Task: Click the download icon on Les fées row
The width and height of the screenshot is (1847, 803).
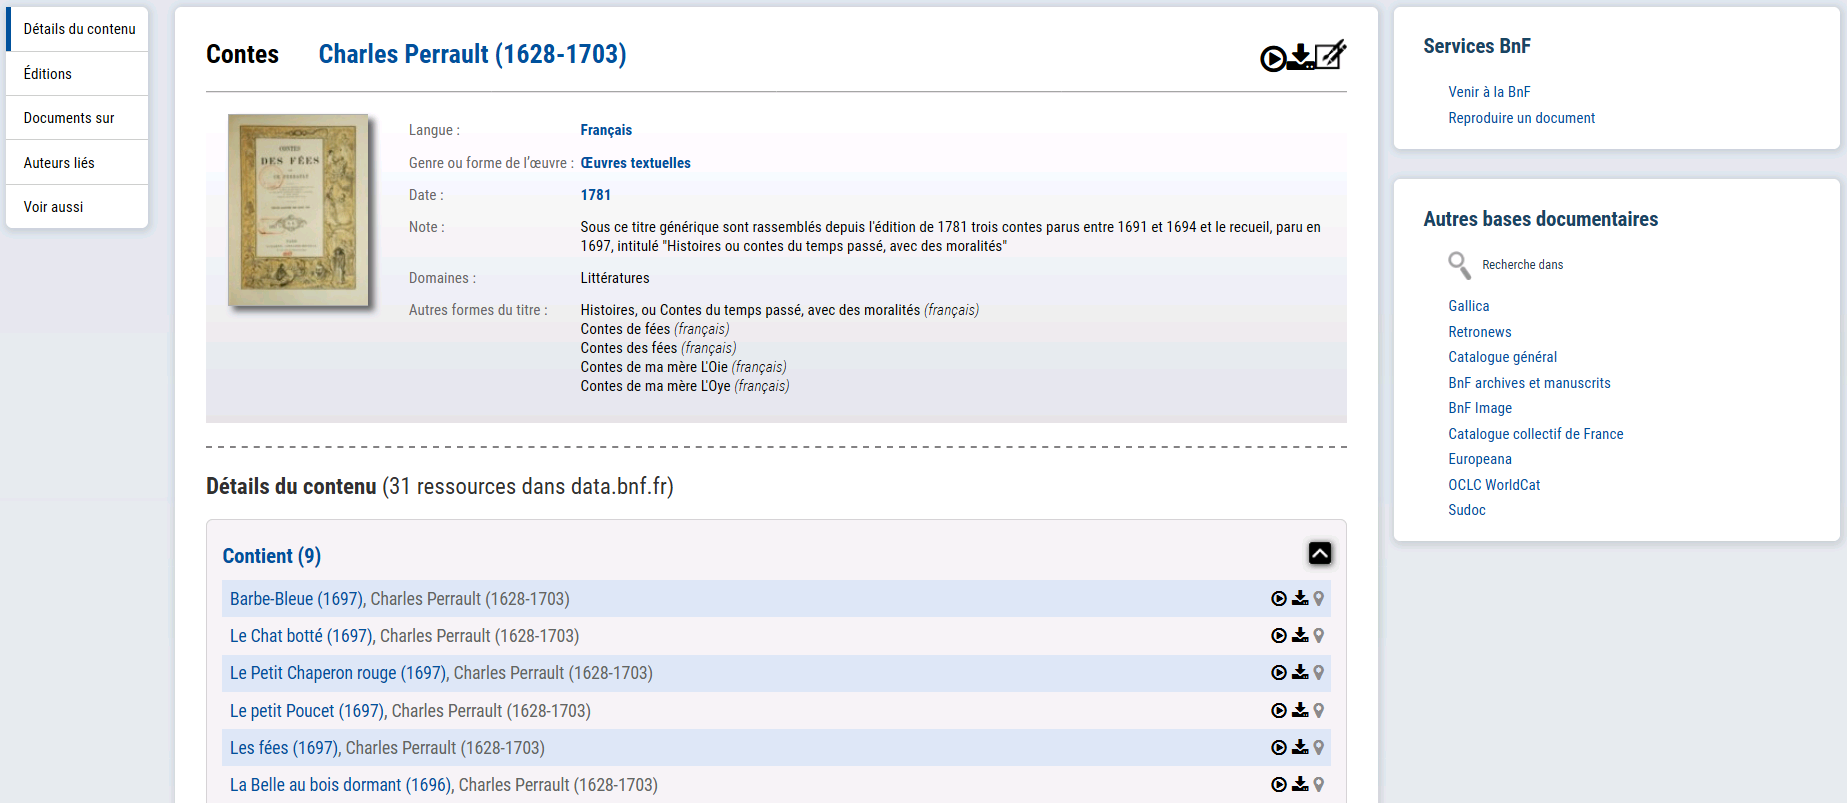Action: pos(1300,747)
